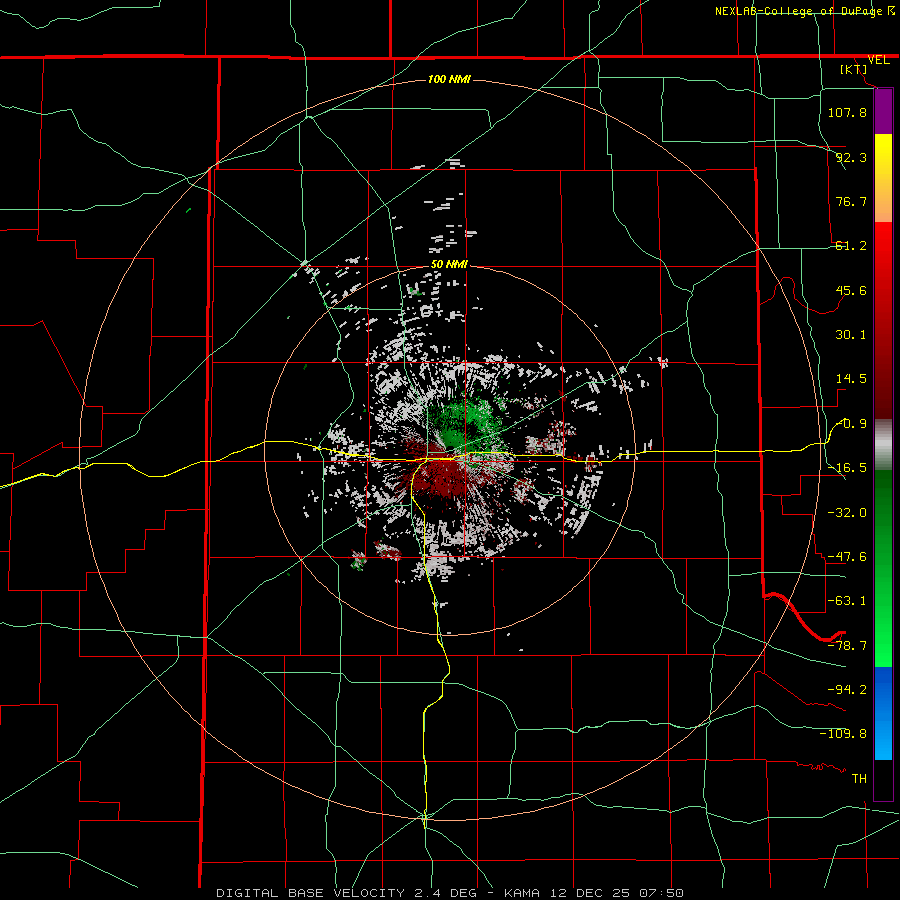The image size is (900, 900).
Task: Click the [KT] units label
Action: coord(854,69)
